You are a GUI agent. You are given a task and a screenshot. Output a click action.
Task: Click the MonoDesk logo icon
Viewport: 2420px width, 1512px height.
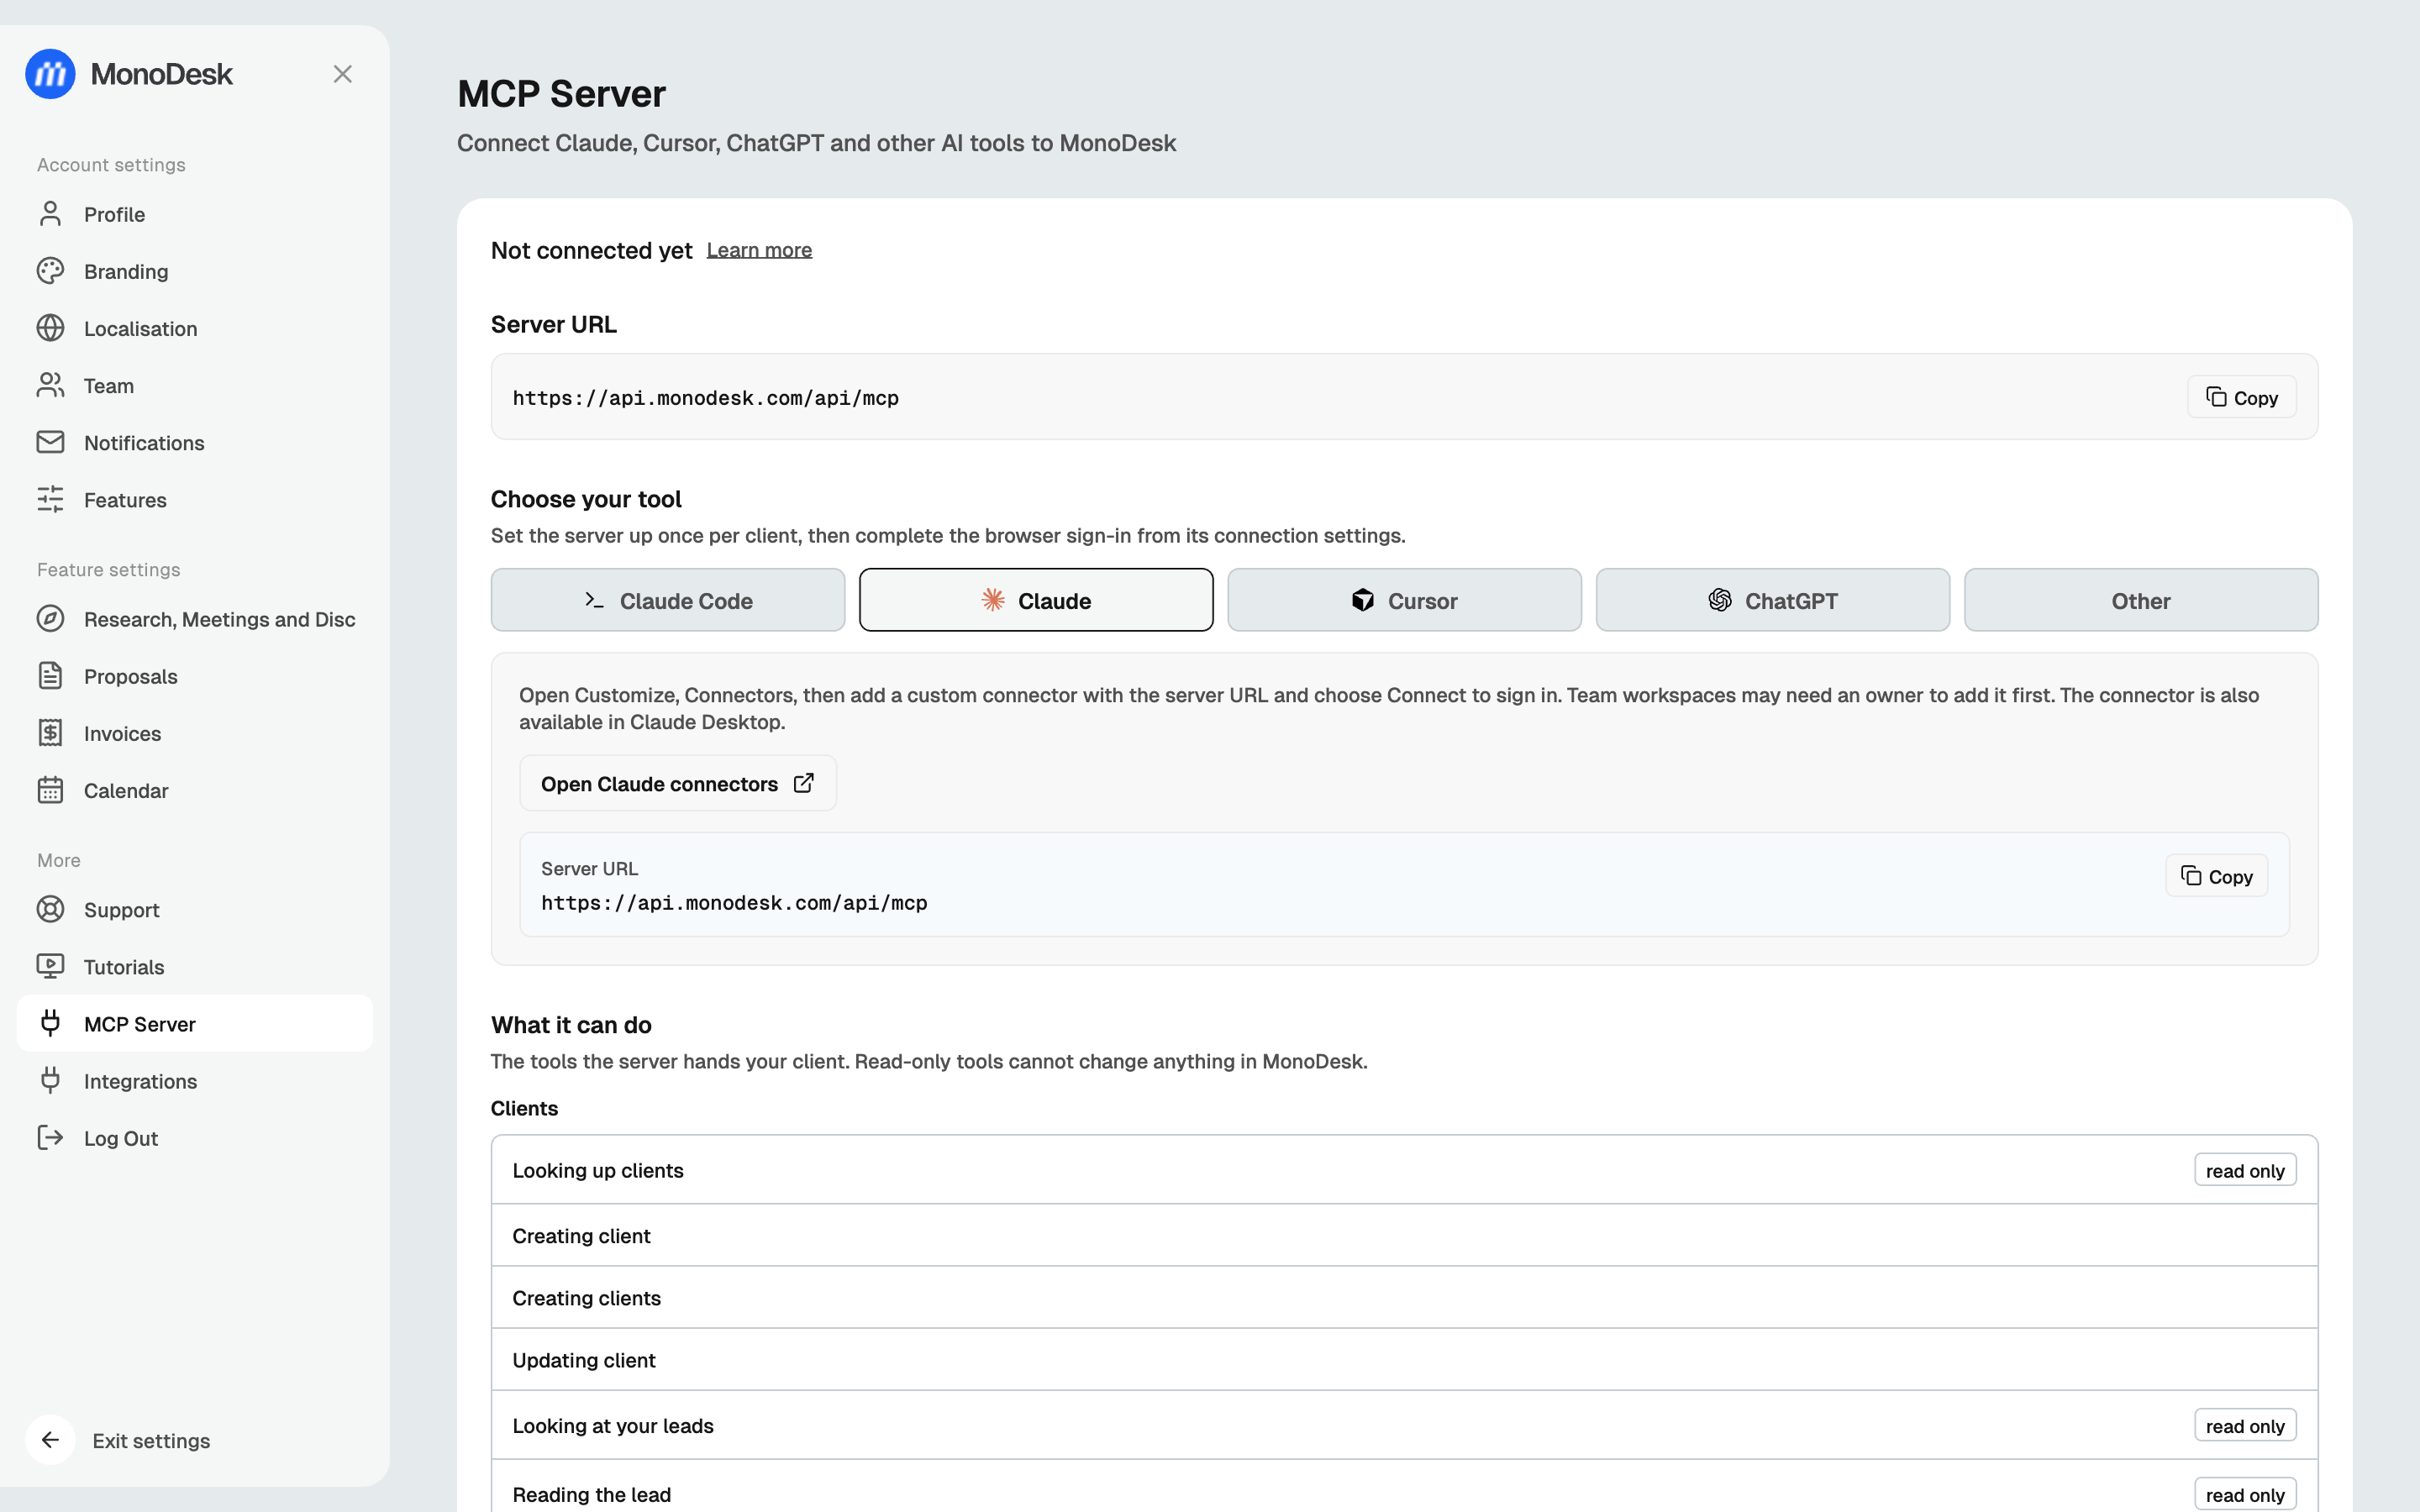coord(50,74)
